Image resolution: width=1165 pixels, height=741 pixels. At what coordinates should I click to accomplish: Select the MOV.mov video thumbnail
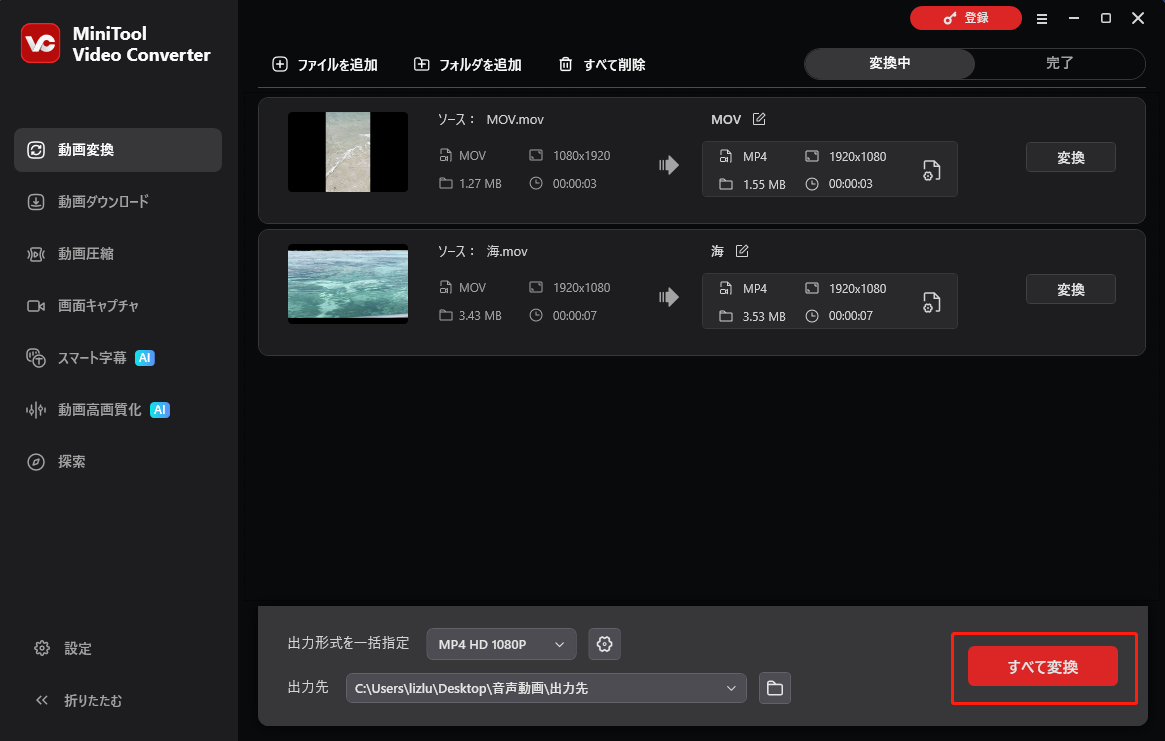(x=348, y=152)
